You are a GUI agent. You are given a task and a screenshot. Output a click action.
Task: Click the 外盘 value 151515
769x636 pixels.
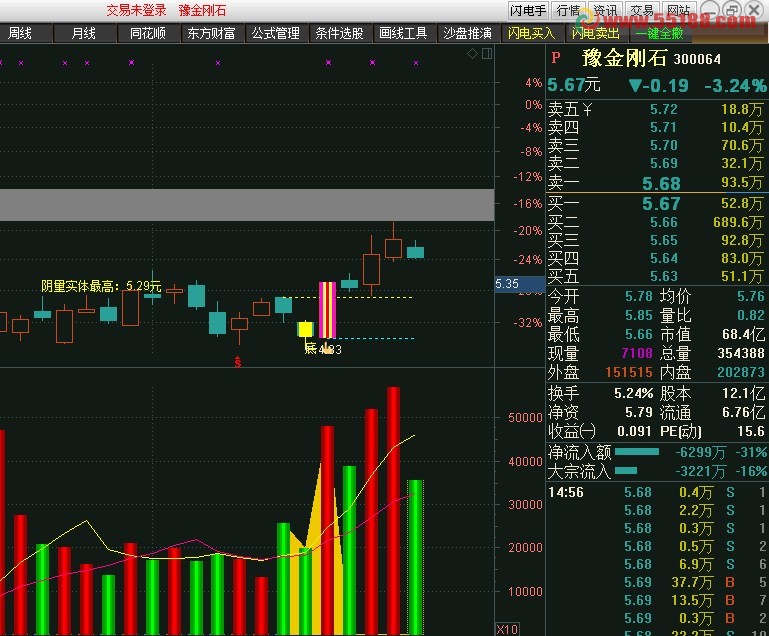pyautogui.click(x=629, y=372)
